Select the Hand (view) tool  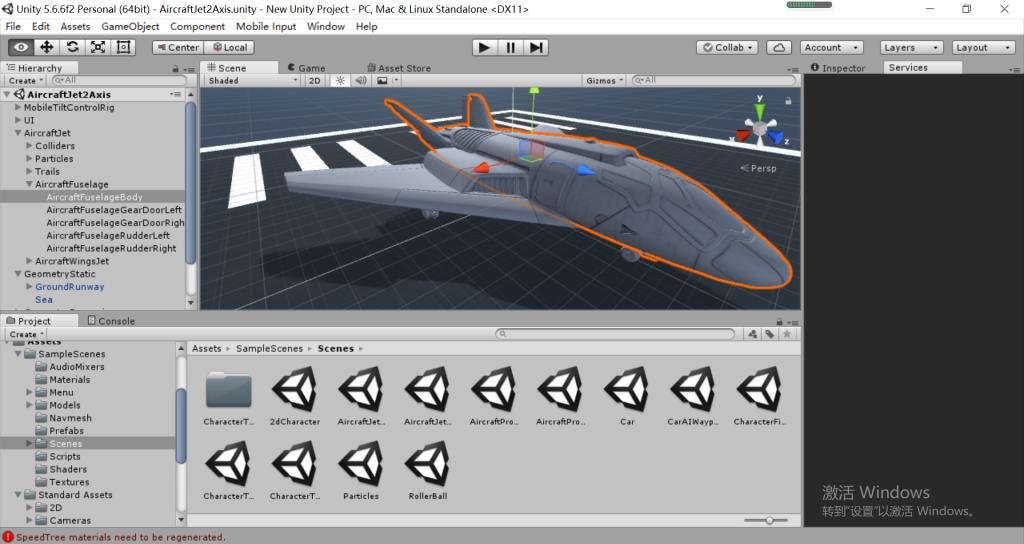pyautogui.click(x=21, y=47)
